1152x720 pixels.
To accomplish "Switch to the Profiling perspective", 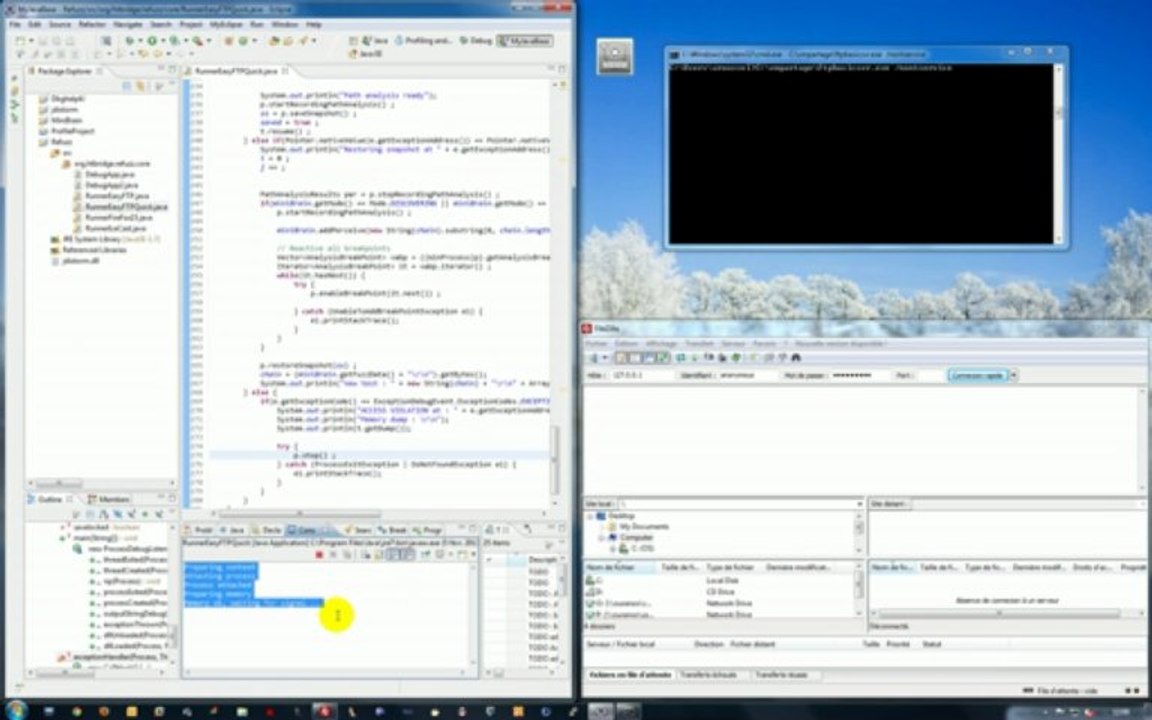I will pyautogui.click(x=423, y=41).
